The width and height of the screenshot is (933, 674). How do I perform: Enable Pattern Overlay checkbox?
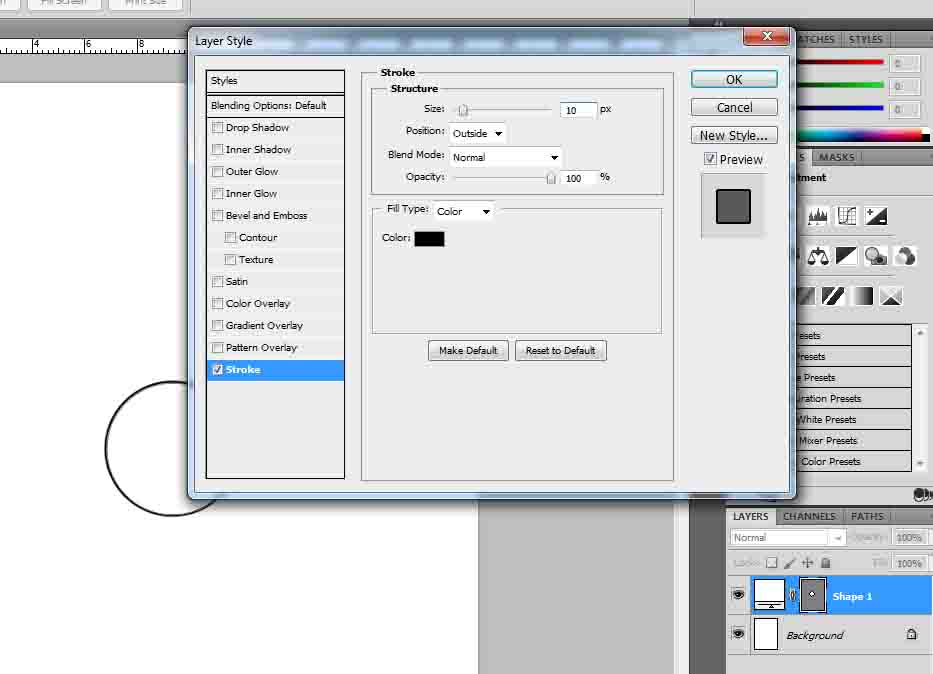(x=218, y=347)
